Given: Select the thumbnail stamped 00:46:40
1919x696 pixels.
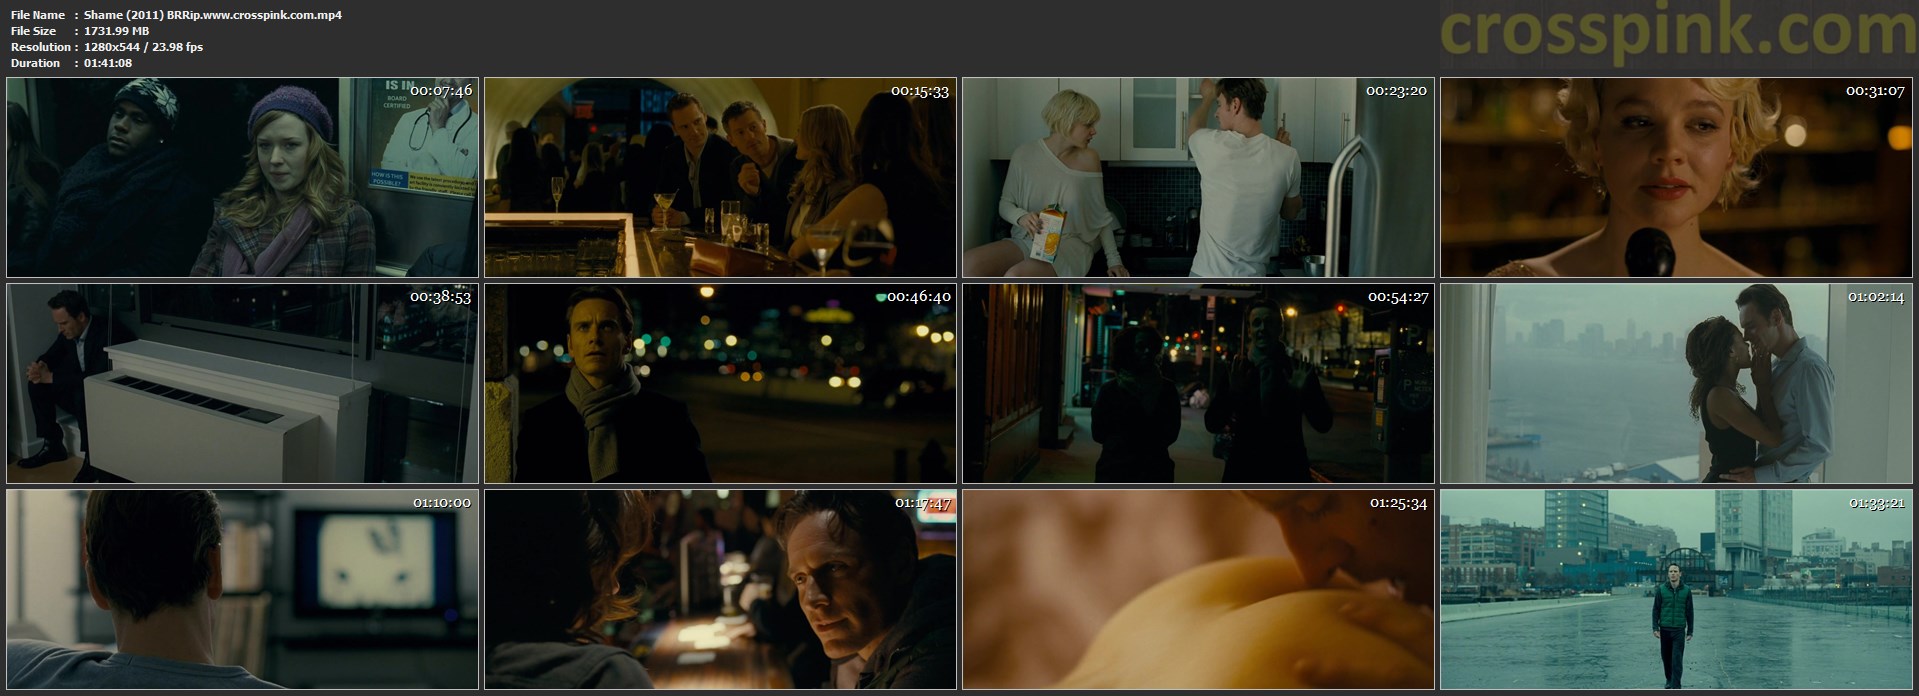Looking at the screenshot, I should coord(720,384).
